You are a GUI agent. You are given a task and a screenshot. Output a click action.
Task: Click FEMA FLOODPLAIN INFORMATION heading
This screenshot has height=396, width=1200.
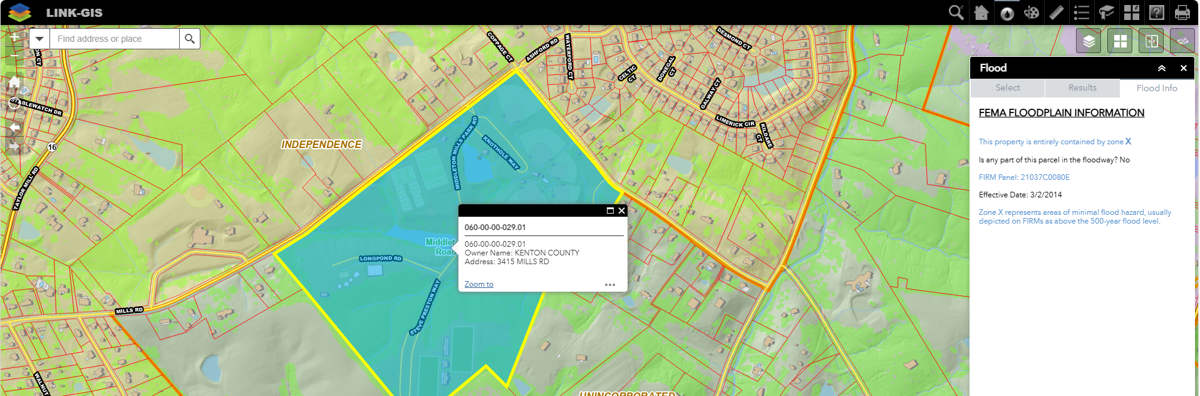pos(1061,113)
